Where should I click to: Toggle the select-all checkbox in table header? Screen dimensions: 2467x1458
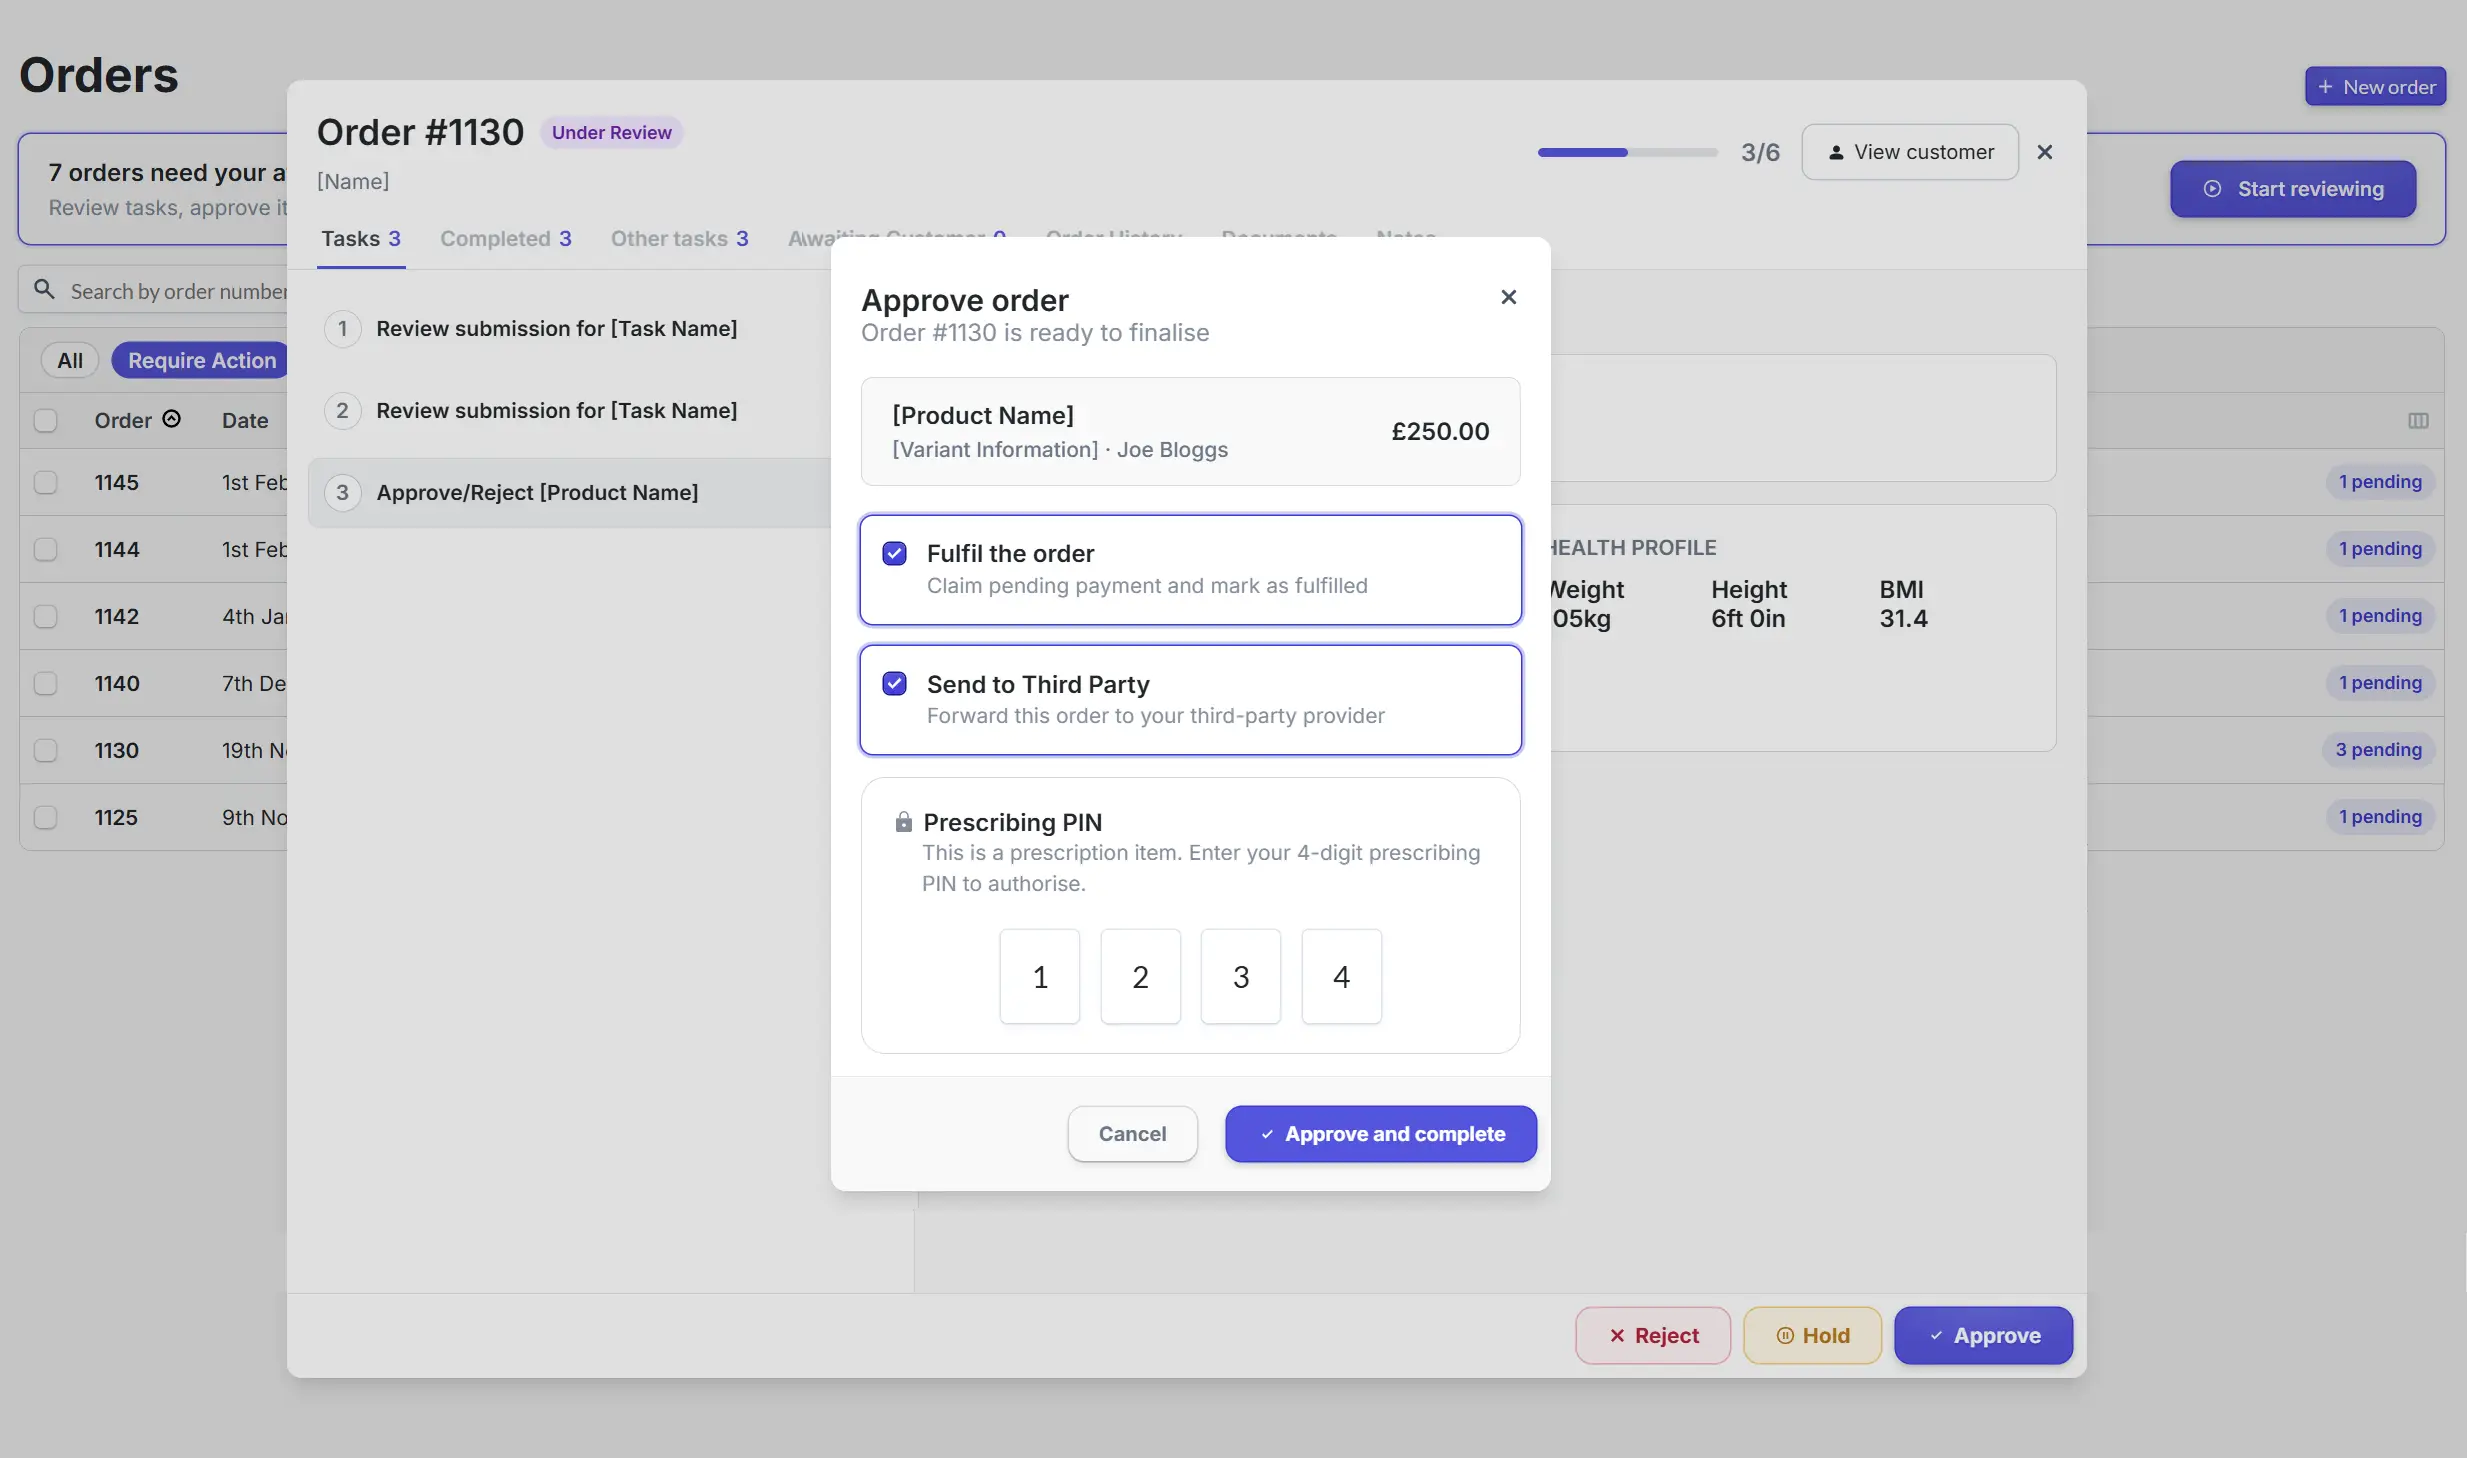pyautogui.click(x=45, y=420)
